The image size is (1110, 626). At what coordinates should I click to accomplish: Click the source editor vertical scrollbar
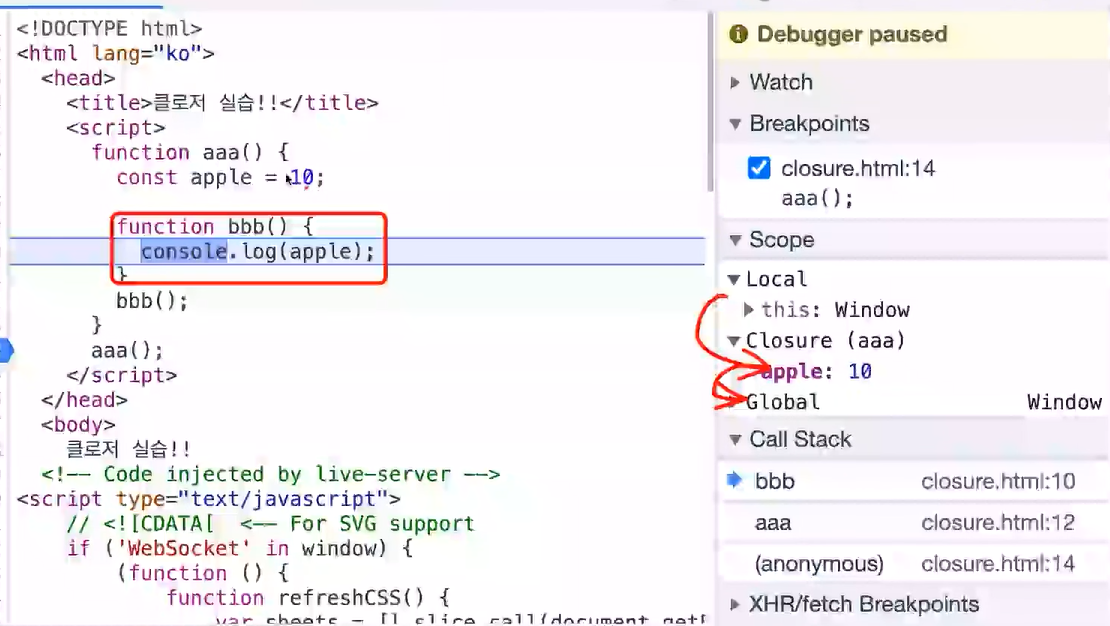[x=710, y=103]
